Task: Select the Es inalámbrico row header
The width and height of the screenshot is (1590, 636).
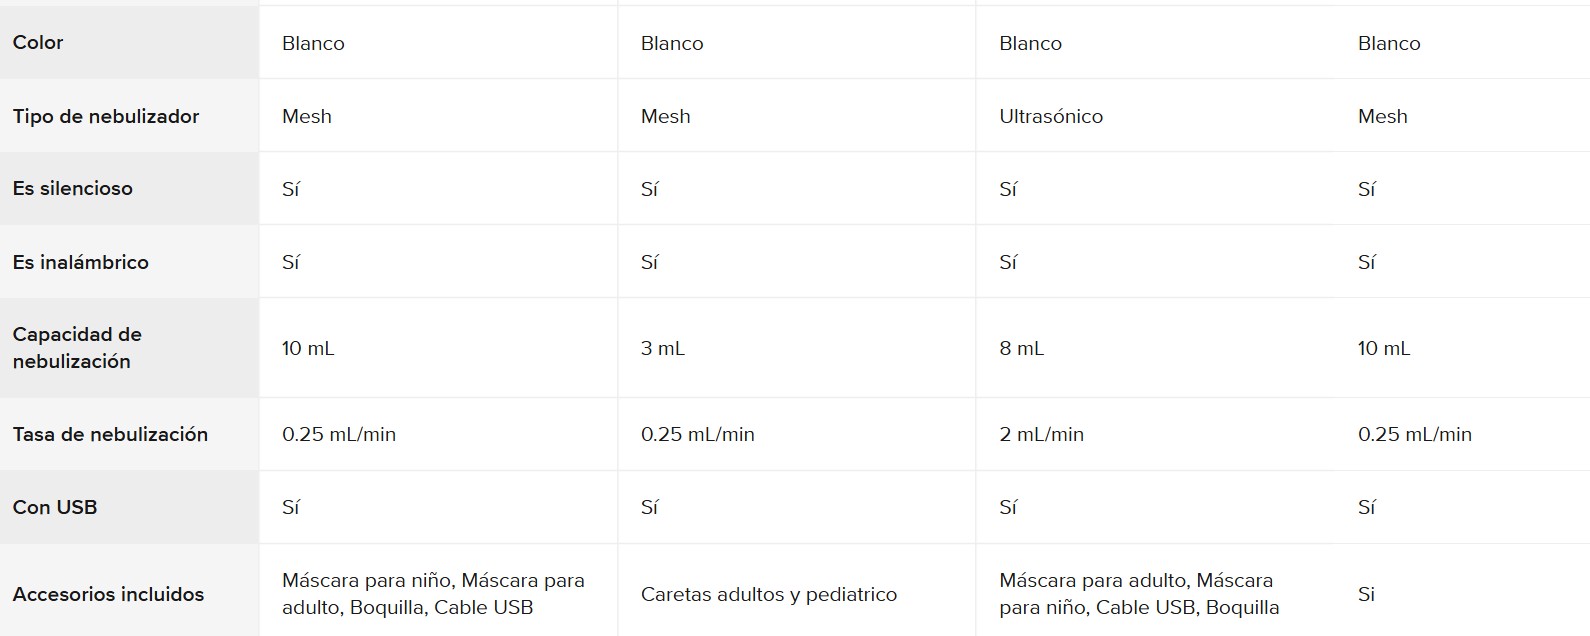Action: pyautogui.click(x=81, y=262)
